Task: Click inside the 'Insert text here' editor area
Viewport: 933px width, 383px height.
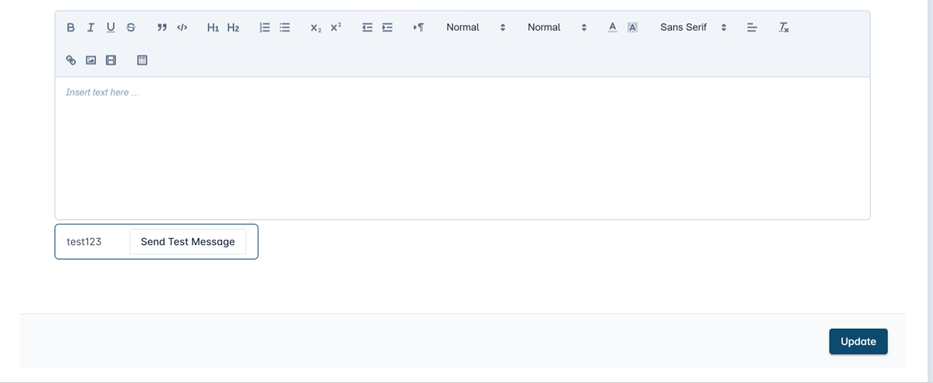Action: (462, 148)
